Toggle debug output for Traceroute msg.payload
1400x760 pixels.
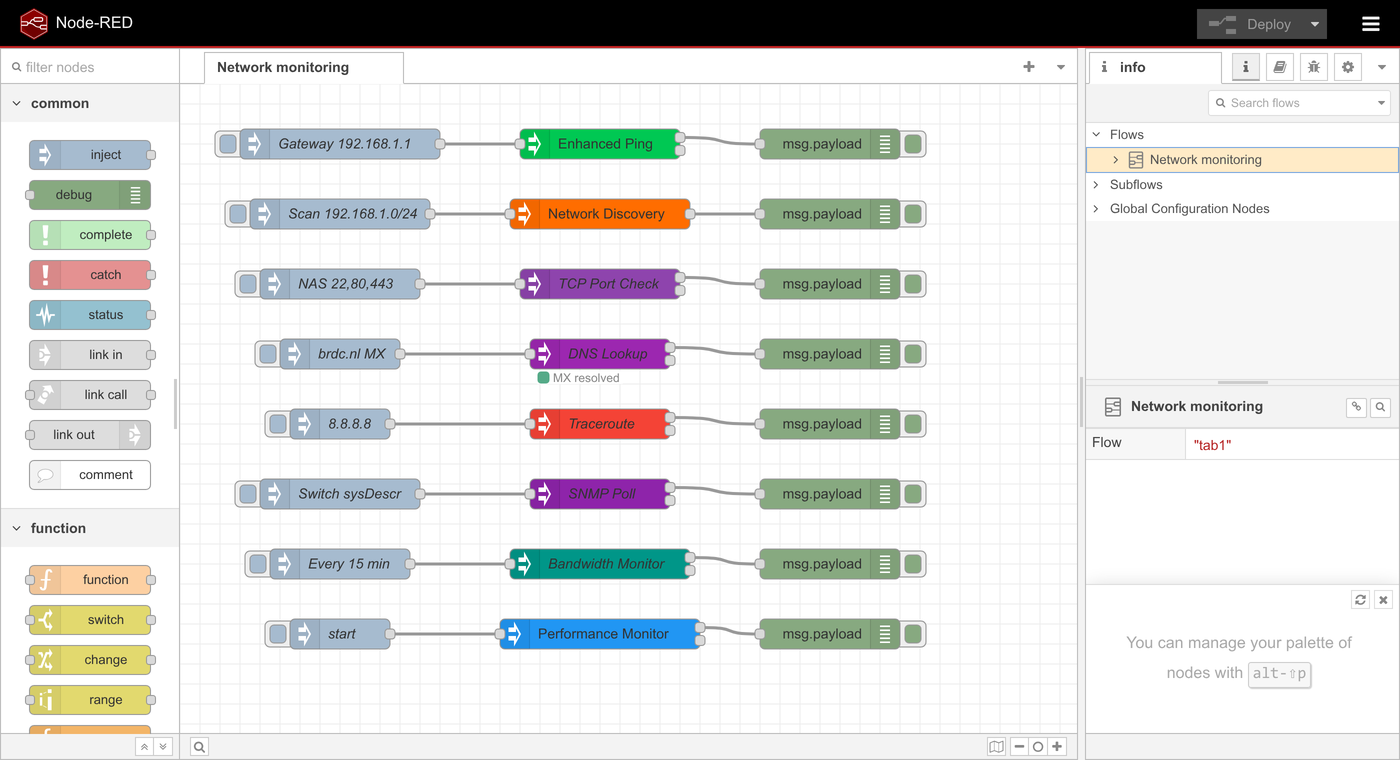tap(913, 424)
